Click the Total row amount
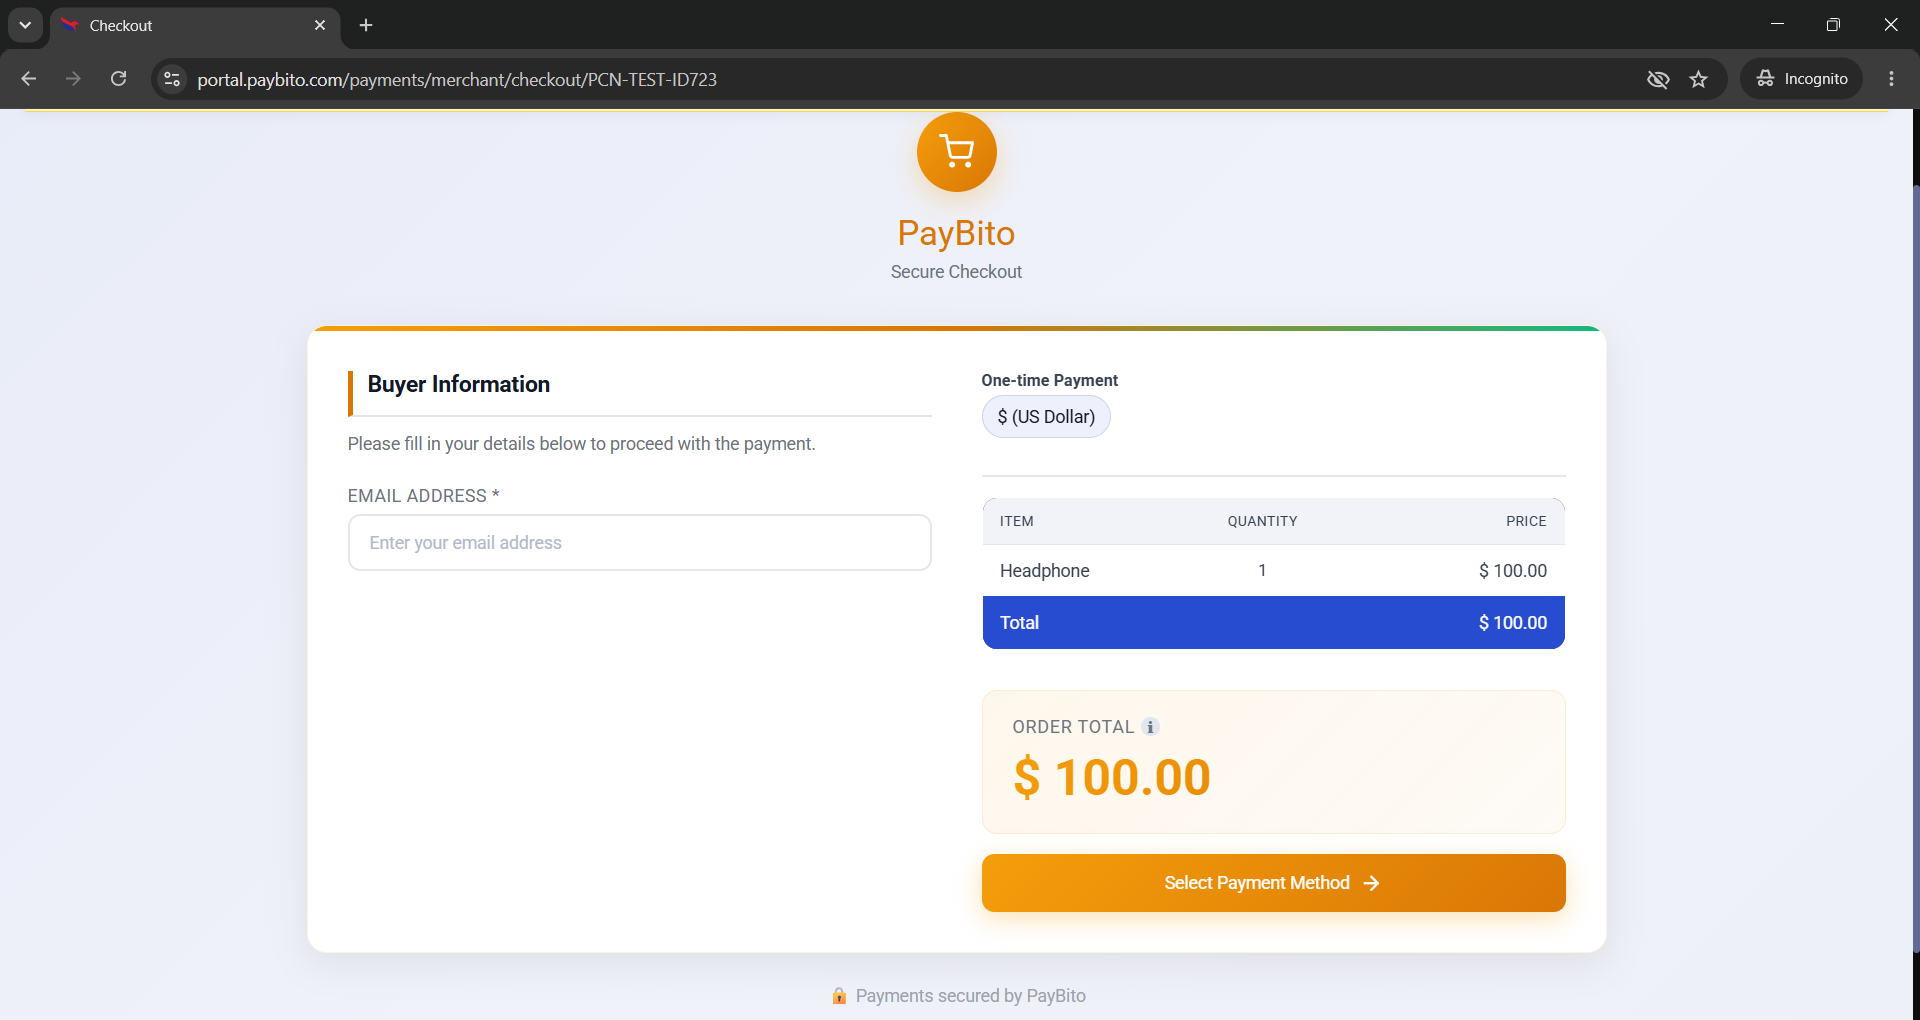The height and width of the screenshot is (1020, 1920). tap(1512, 623)
